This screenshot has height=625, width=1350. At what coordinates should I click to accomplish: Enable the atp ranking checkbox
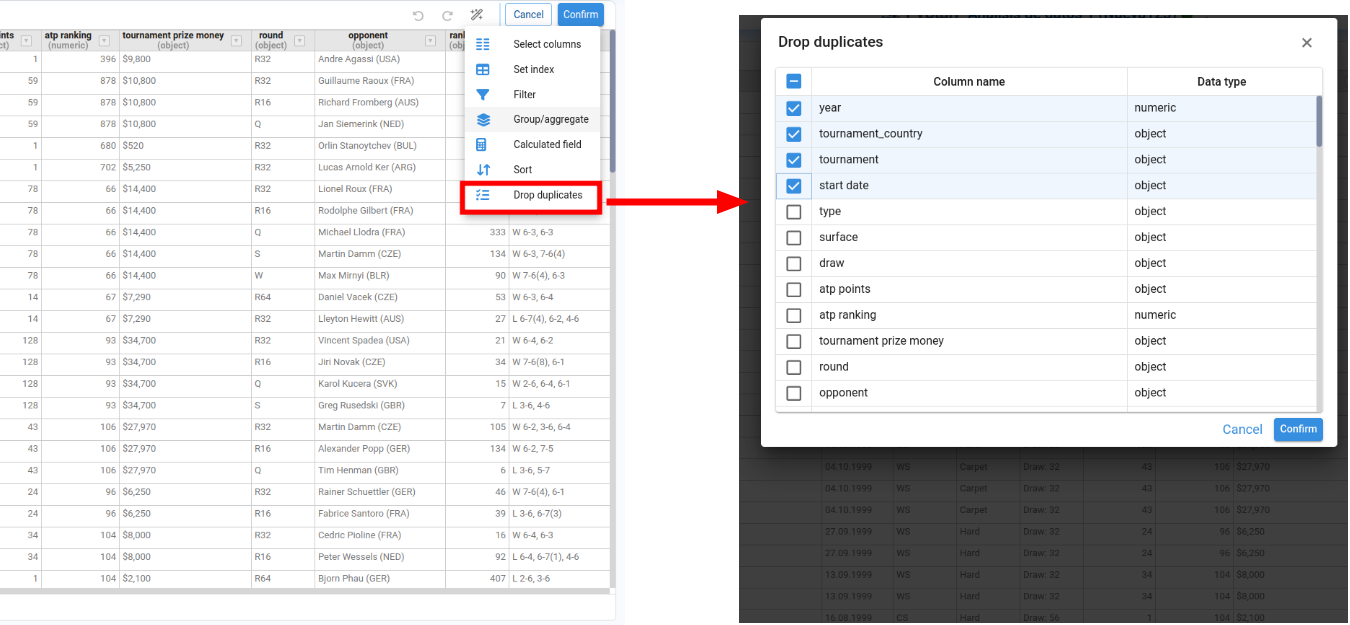pyautogui.click(x=794, y=316)
